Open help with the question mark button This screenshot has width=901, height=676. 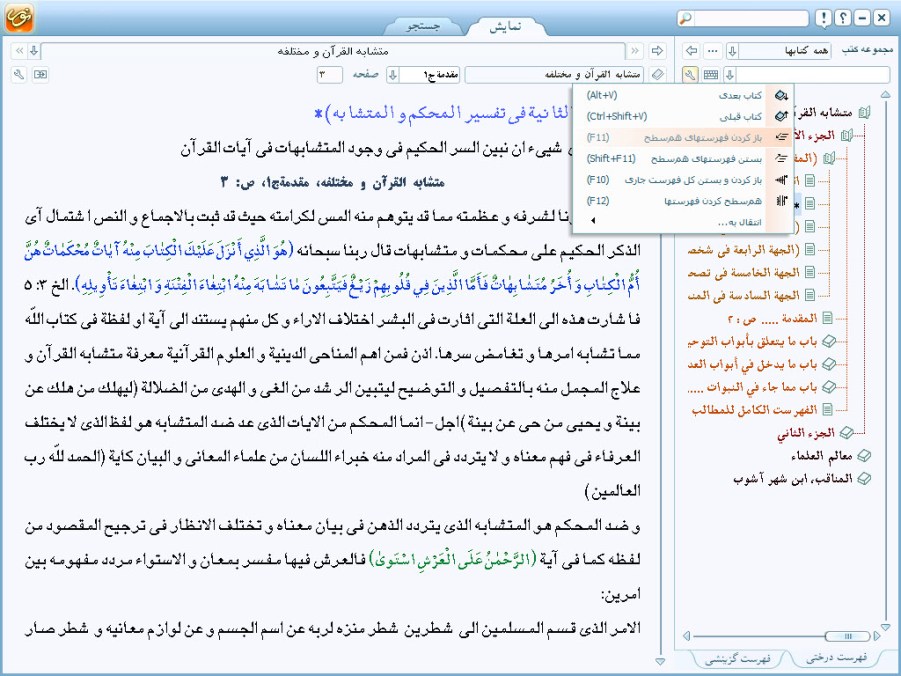coord(842,18)
